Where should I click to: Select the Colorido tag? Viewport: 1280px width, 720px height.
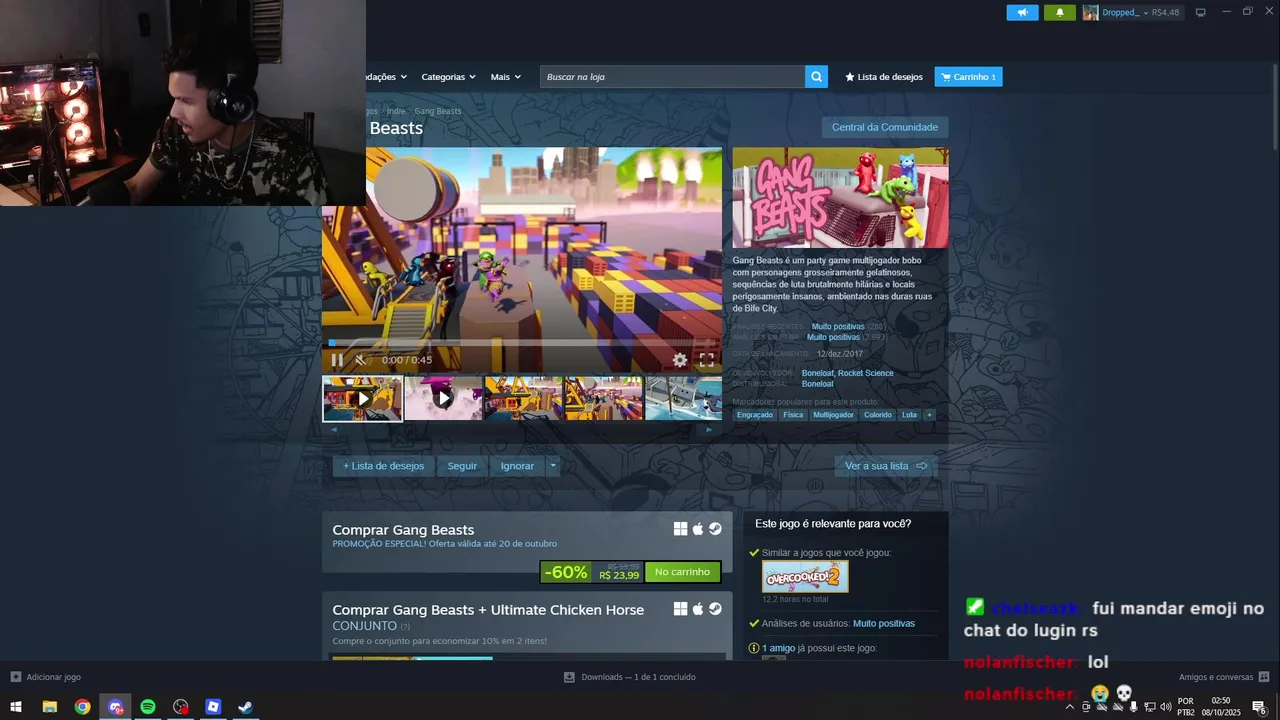(x=878, y=415)
